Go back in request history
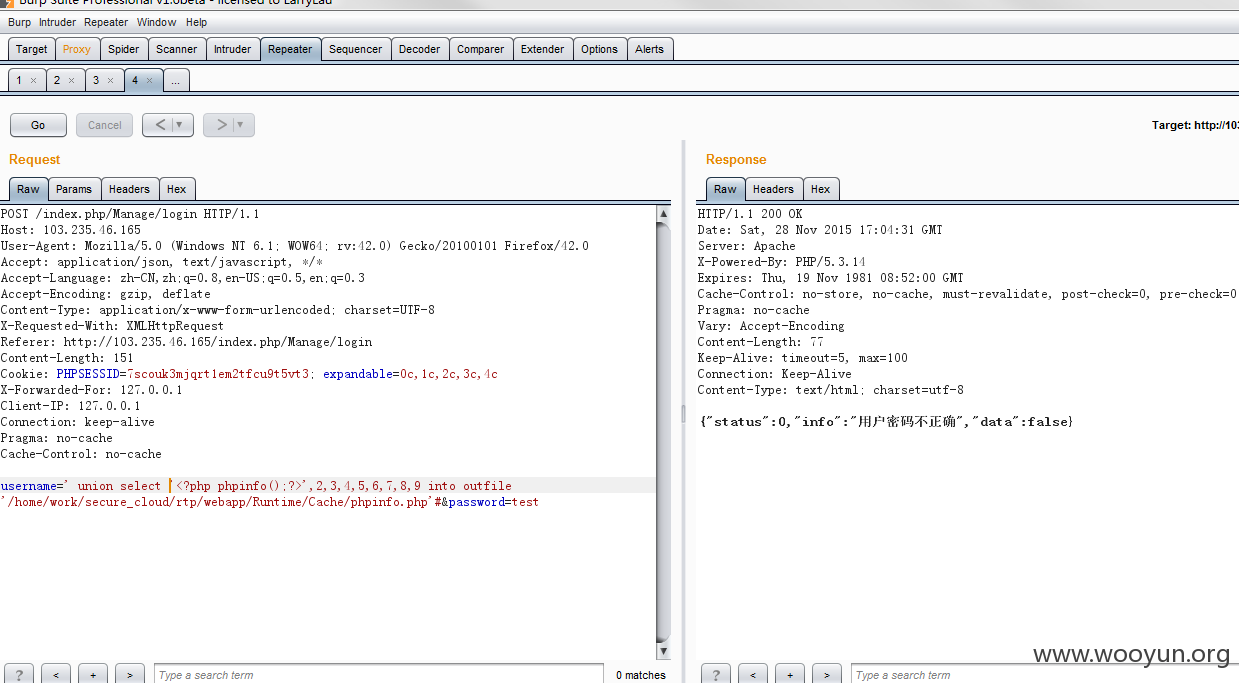1239x683 pixels. (161, 125)
